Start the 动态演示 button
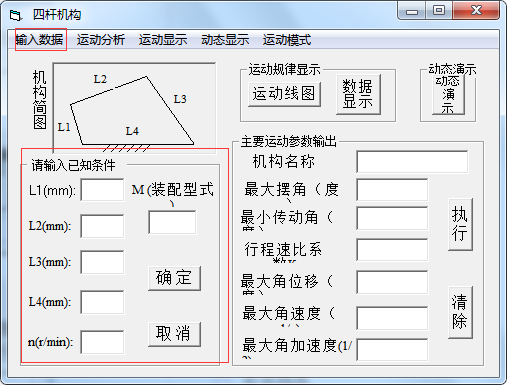The width and height of the screenshot is (507, 385). [x=448, y=96]
